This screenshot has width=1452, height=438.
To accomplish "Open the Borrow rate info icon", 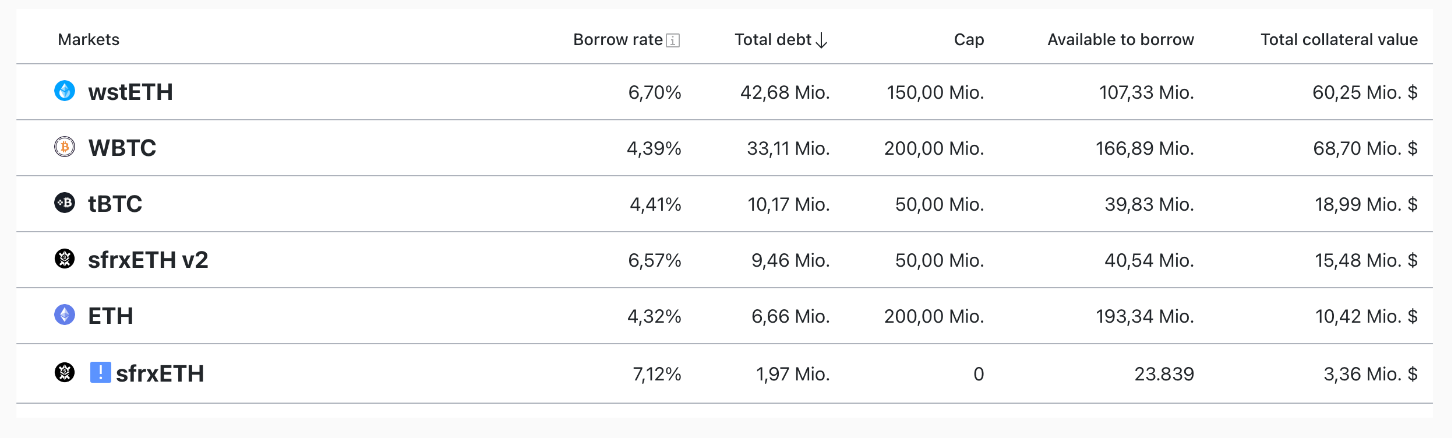I will [x=673, y=40].
